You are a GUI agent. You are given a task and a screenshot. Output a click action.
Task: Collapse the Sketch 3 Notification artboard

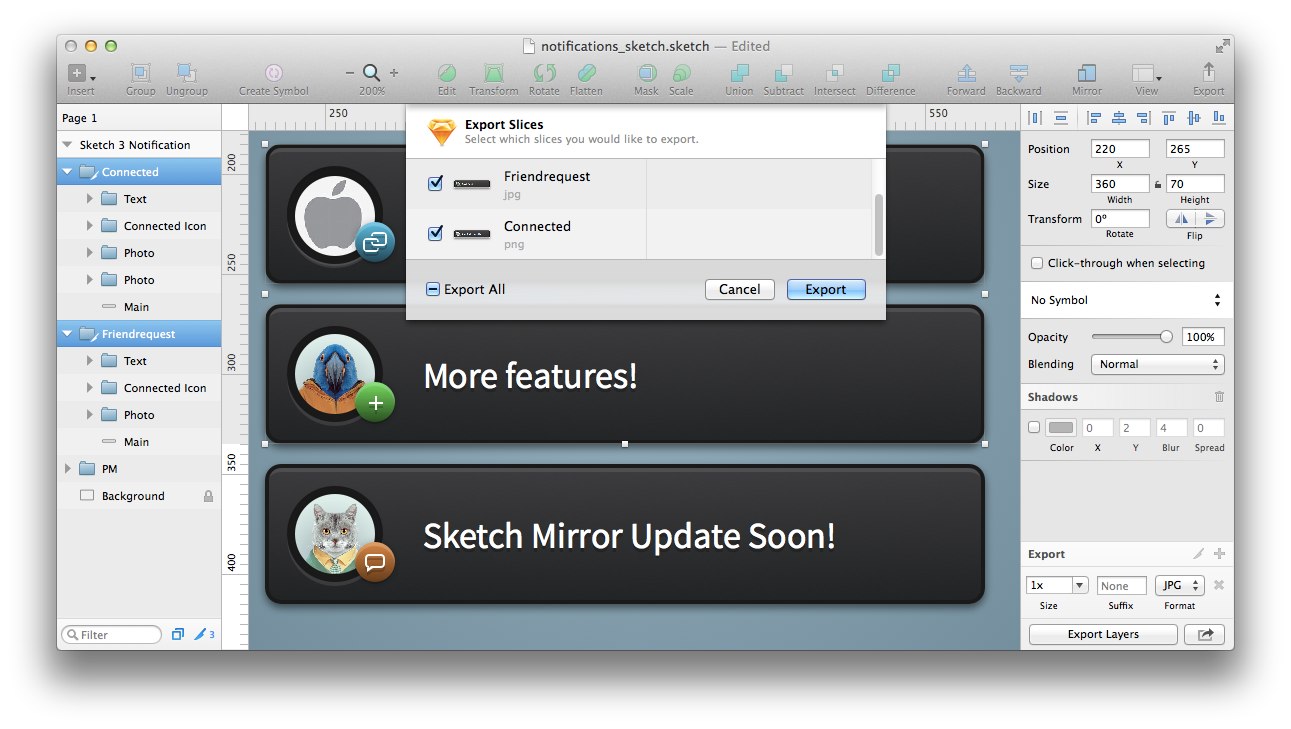tap(67, 145)
